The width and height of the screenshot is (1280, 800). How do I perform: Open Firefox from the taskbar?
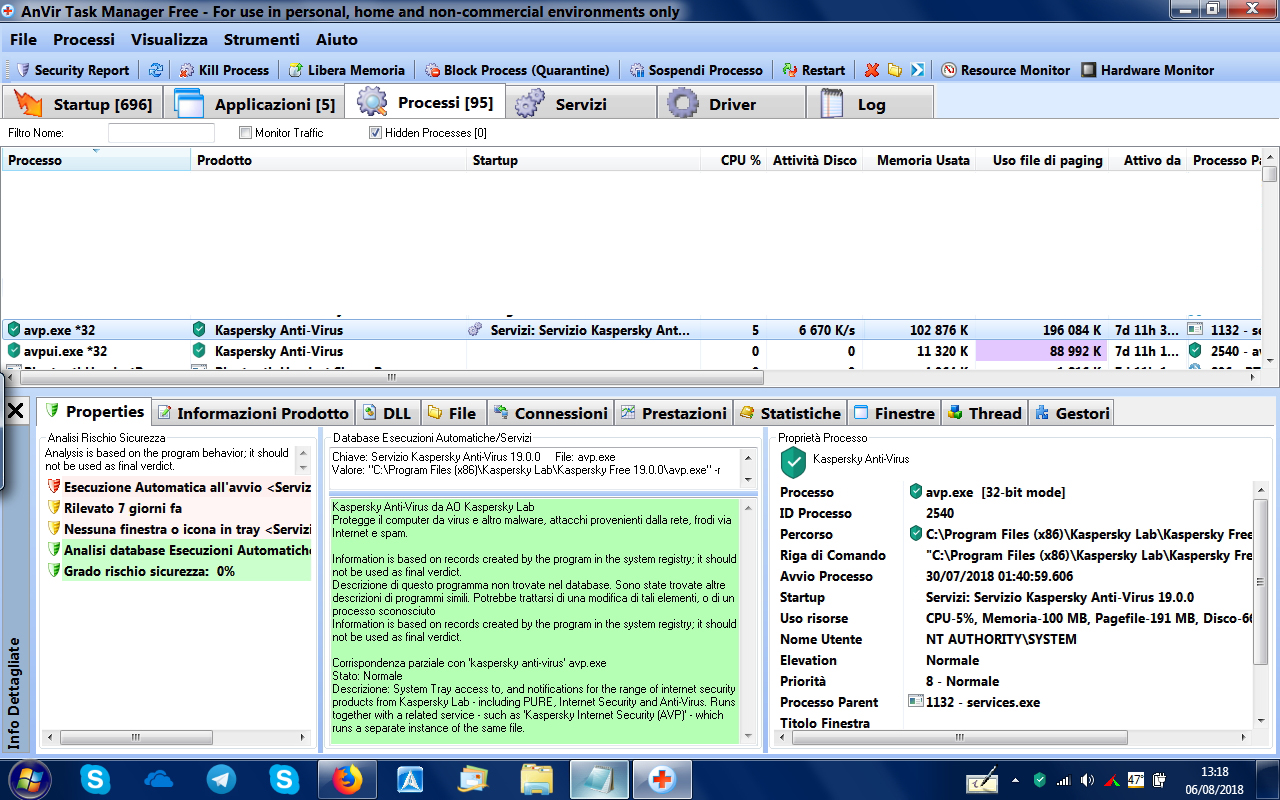347,779
